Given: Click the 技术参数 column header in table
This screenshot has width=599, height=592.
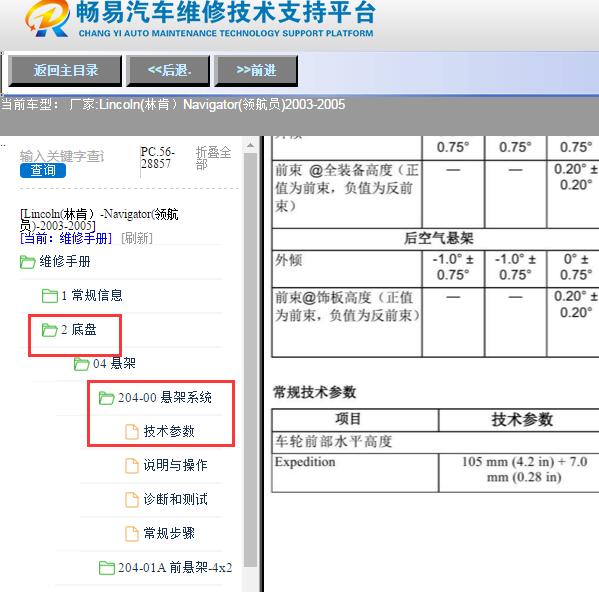Looking at the screenshot, I should [x=522, y=420].
